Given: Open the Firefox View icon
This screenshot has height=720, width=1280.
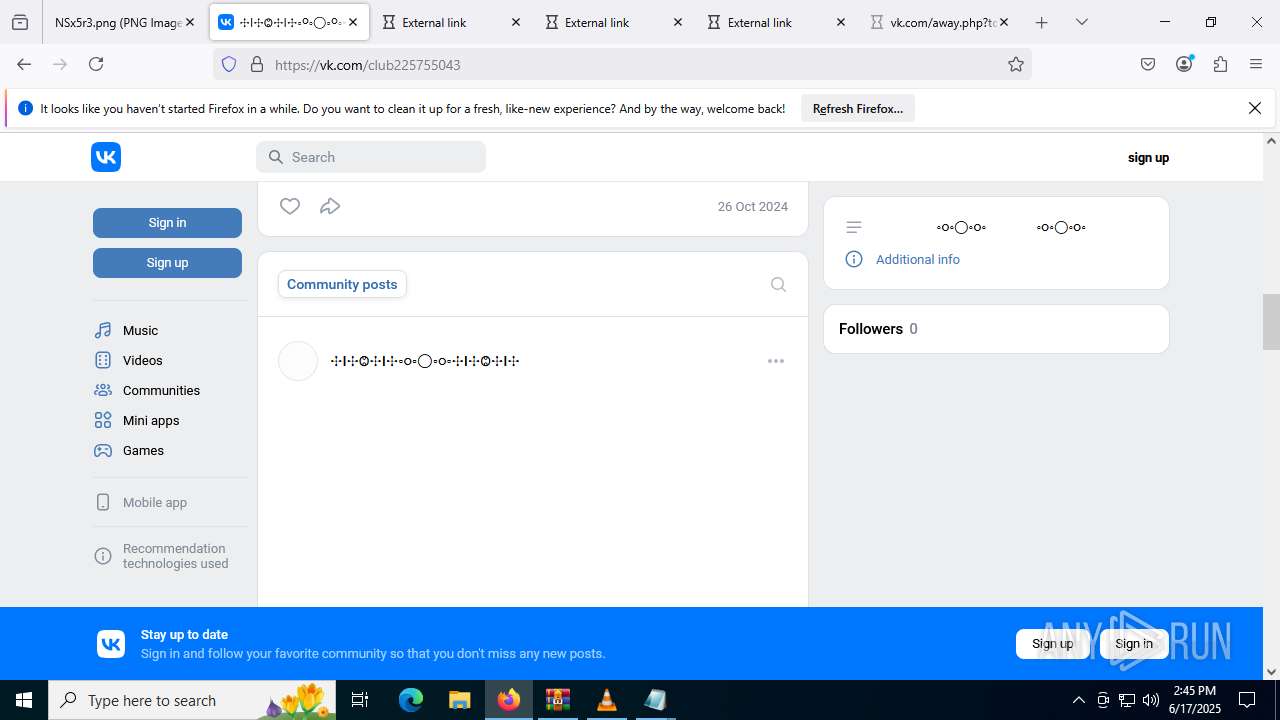Looking at the screenshot, I should 20,22.
